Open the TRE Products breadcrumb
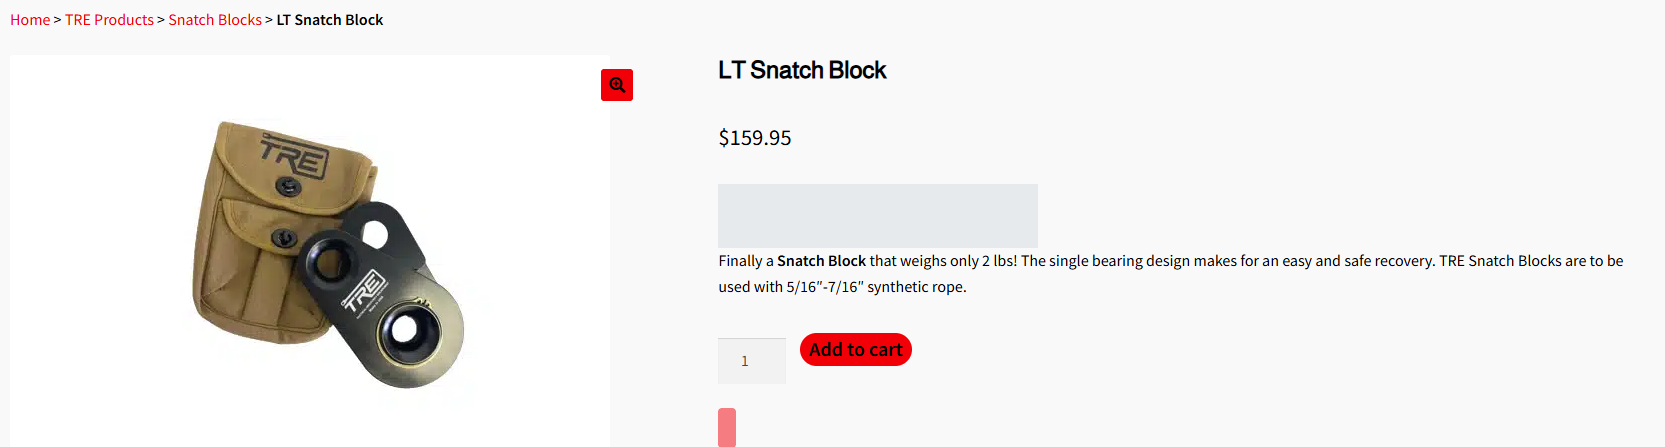Screen dimensions: 1665x447 (109, 20)
